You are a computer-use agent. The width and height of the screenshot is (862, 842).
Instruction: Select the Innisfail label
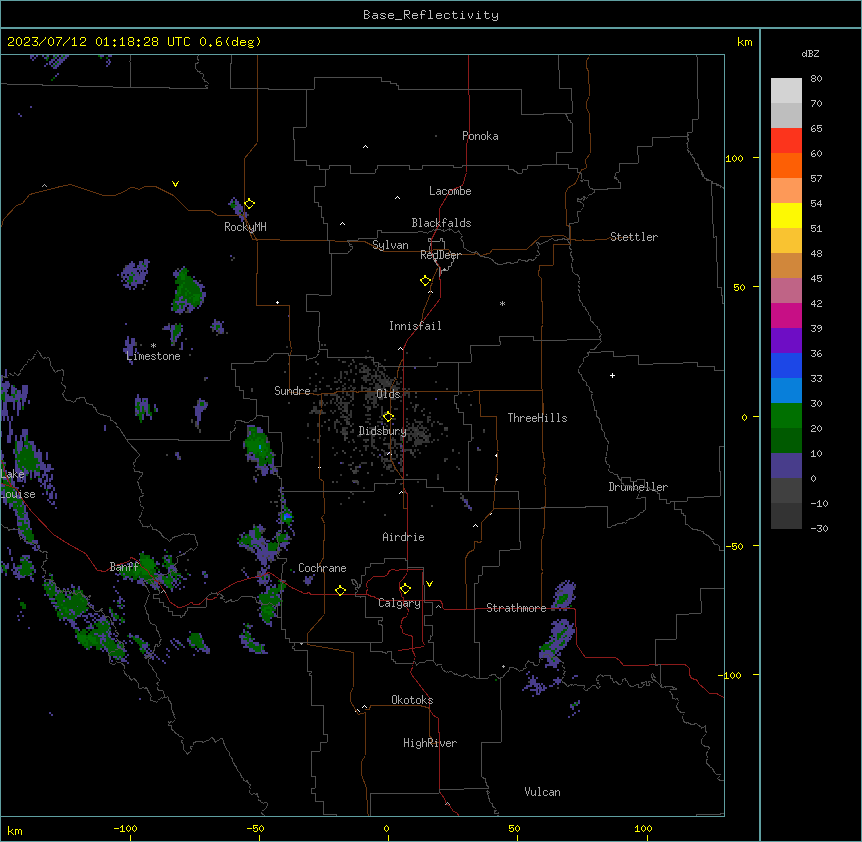tap(415, 326)
